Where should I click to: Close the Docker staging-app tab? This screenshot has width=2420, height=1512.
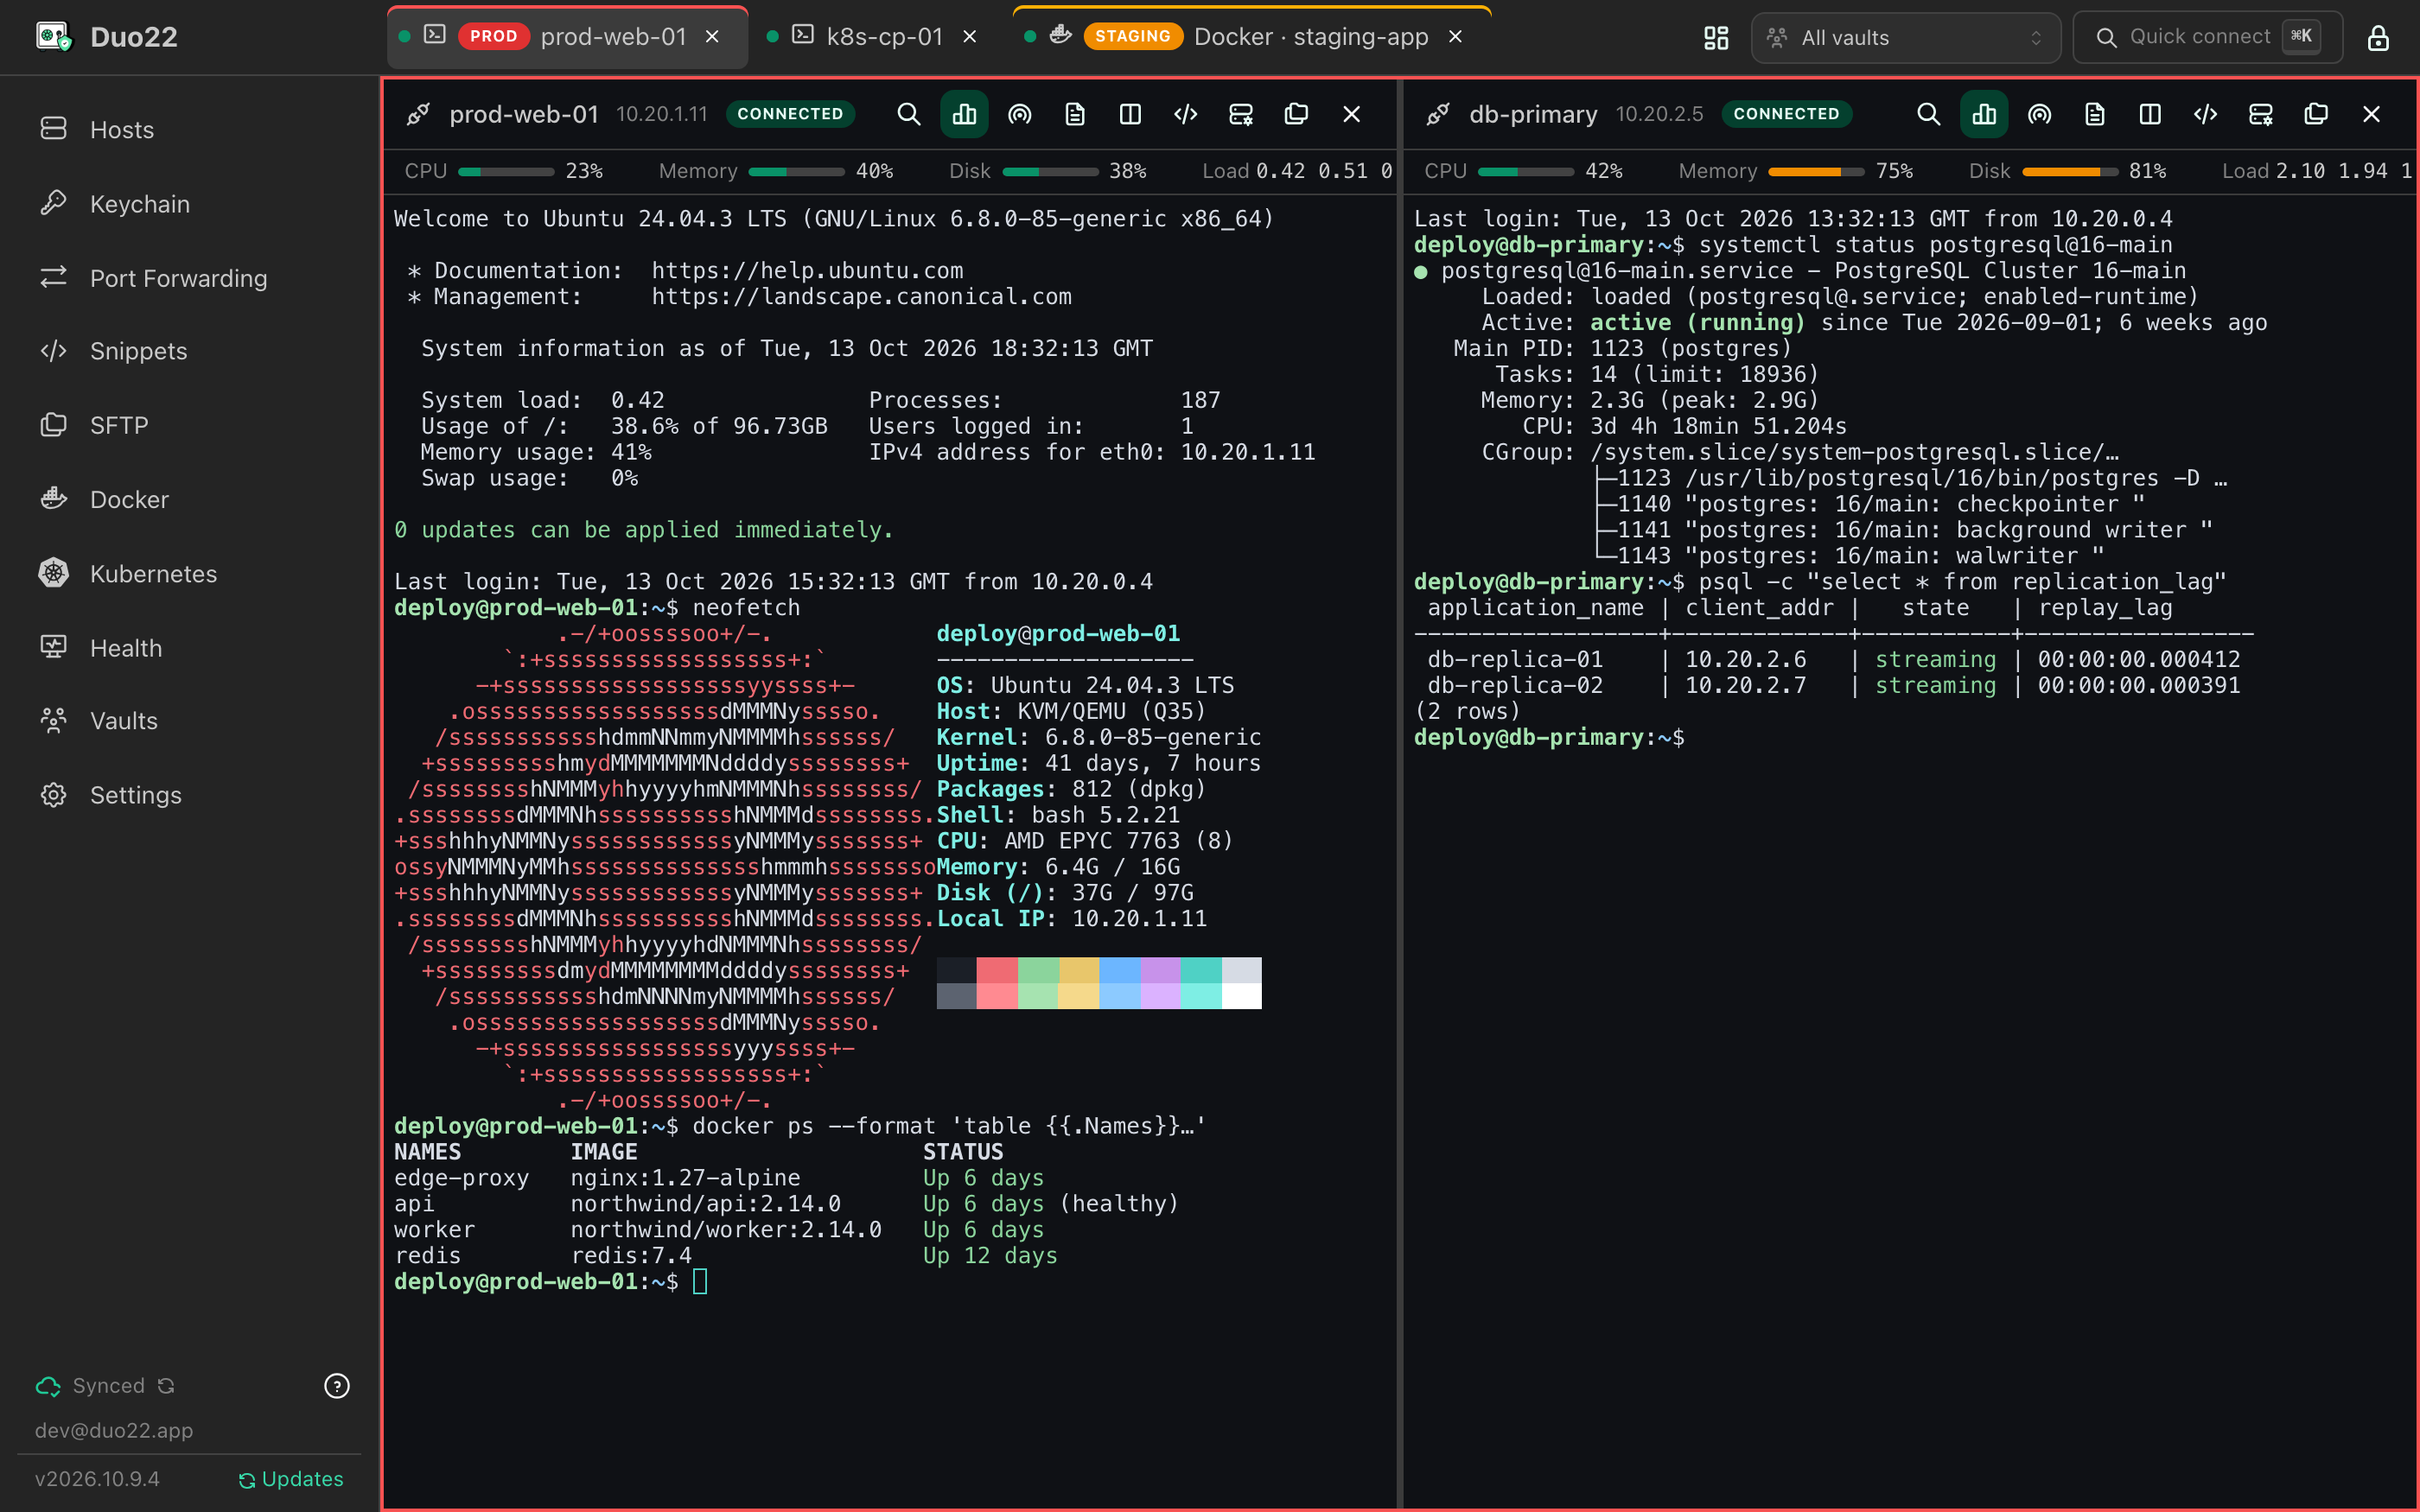click(1455, 37)
